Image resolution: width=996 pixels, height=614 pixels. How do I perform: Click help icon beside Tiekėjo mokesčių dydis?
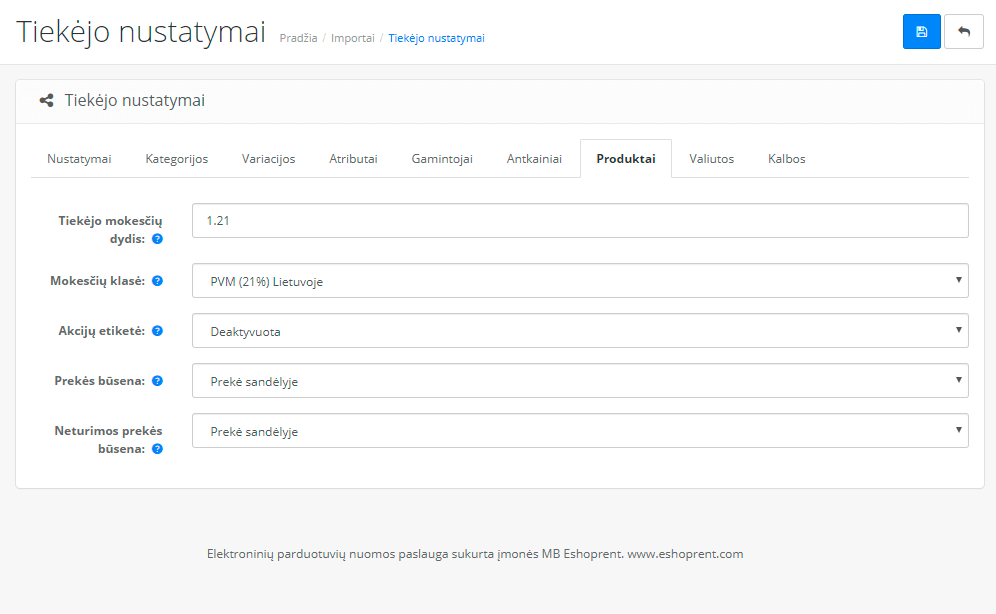pos(158,239)
